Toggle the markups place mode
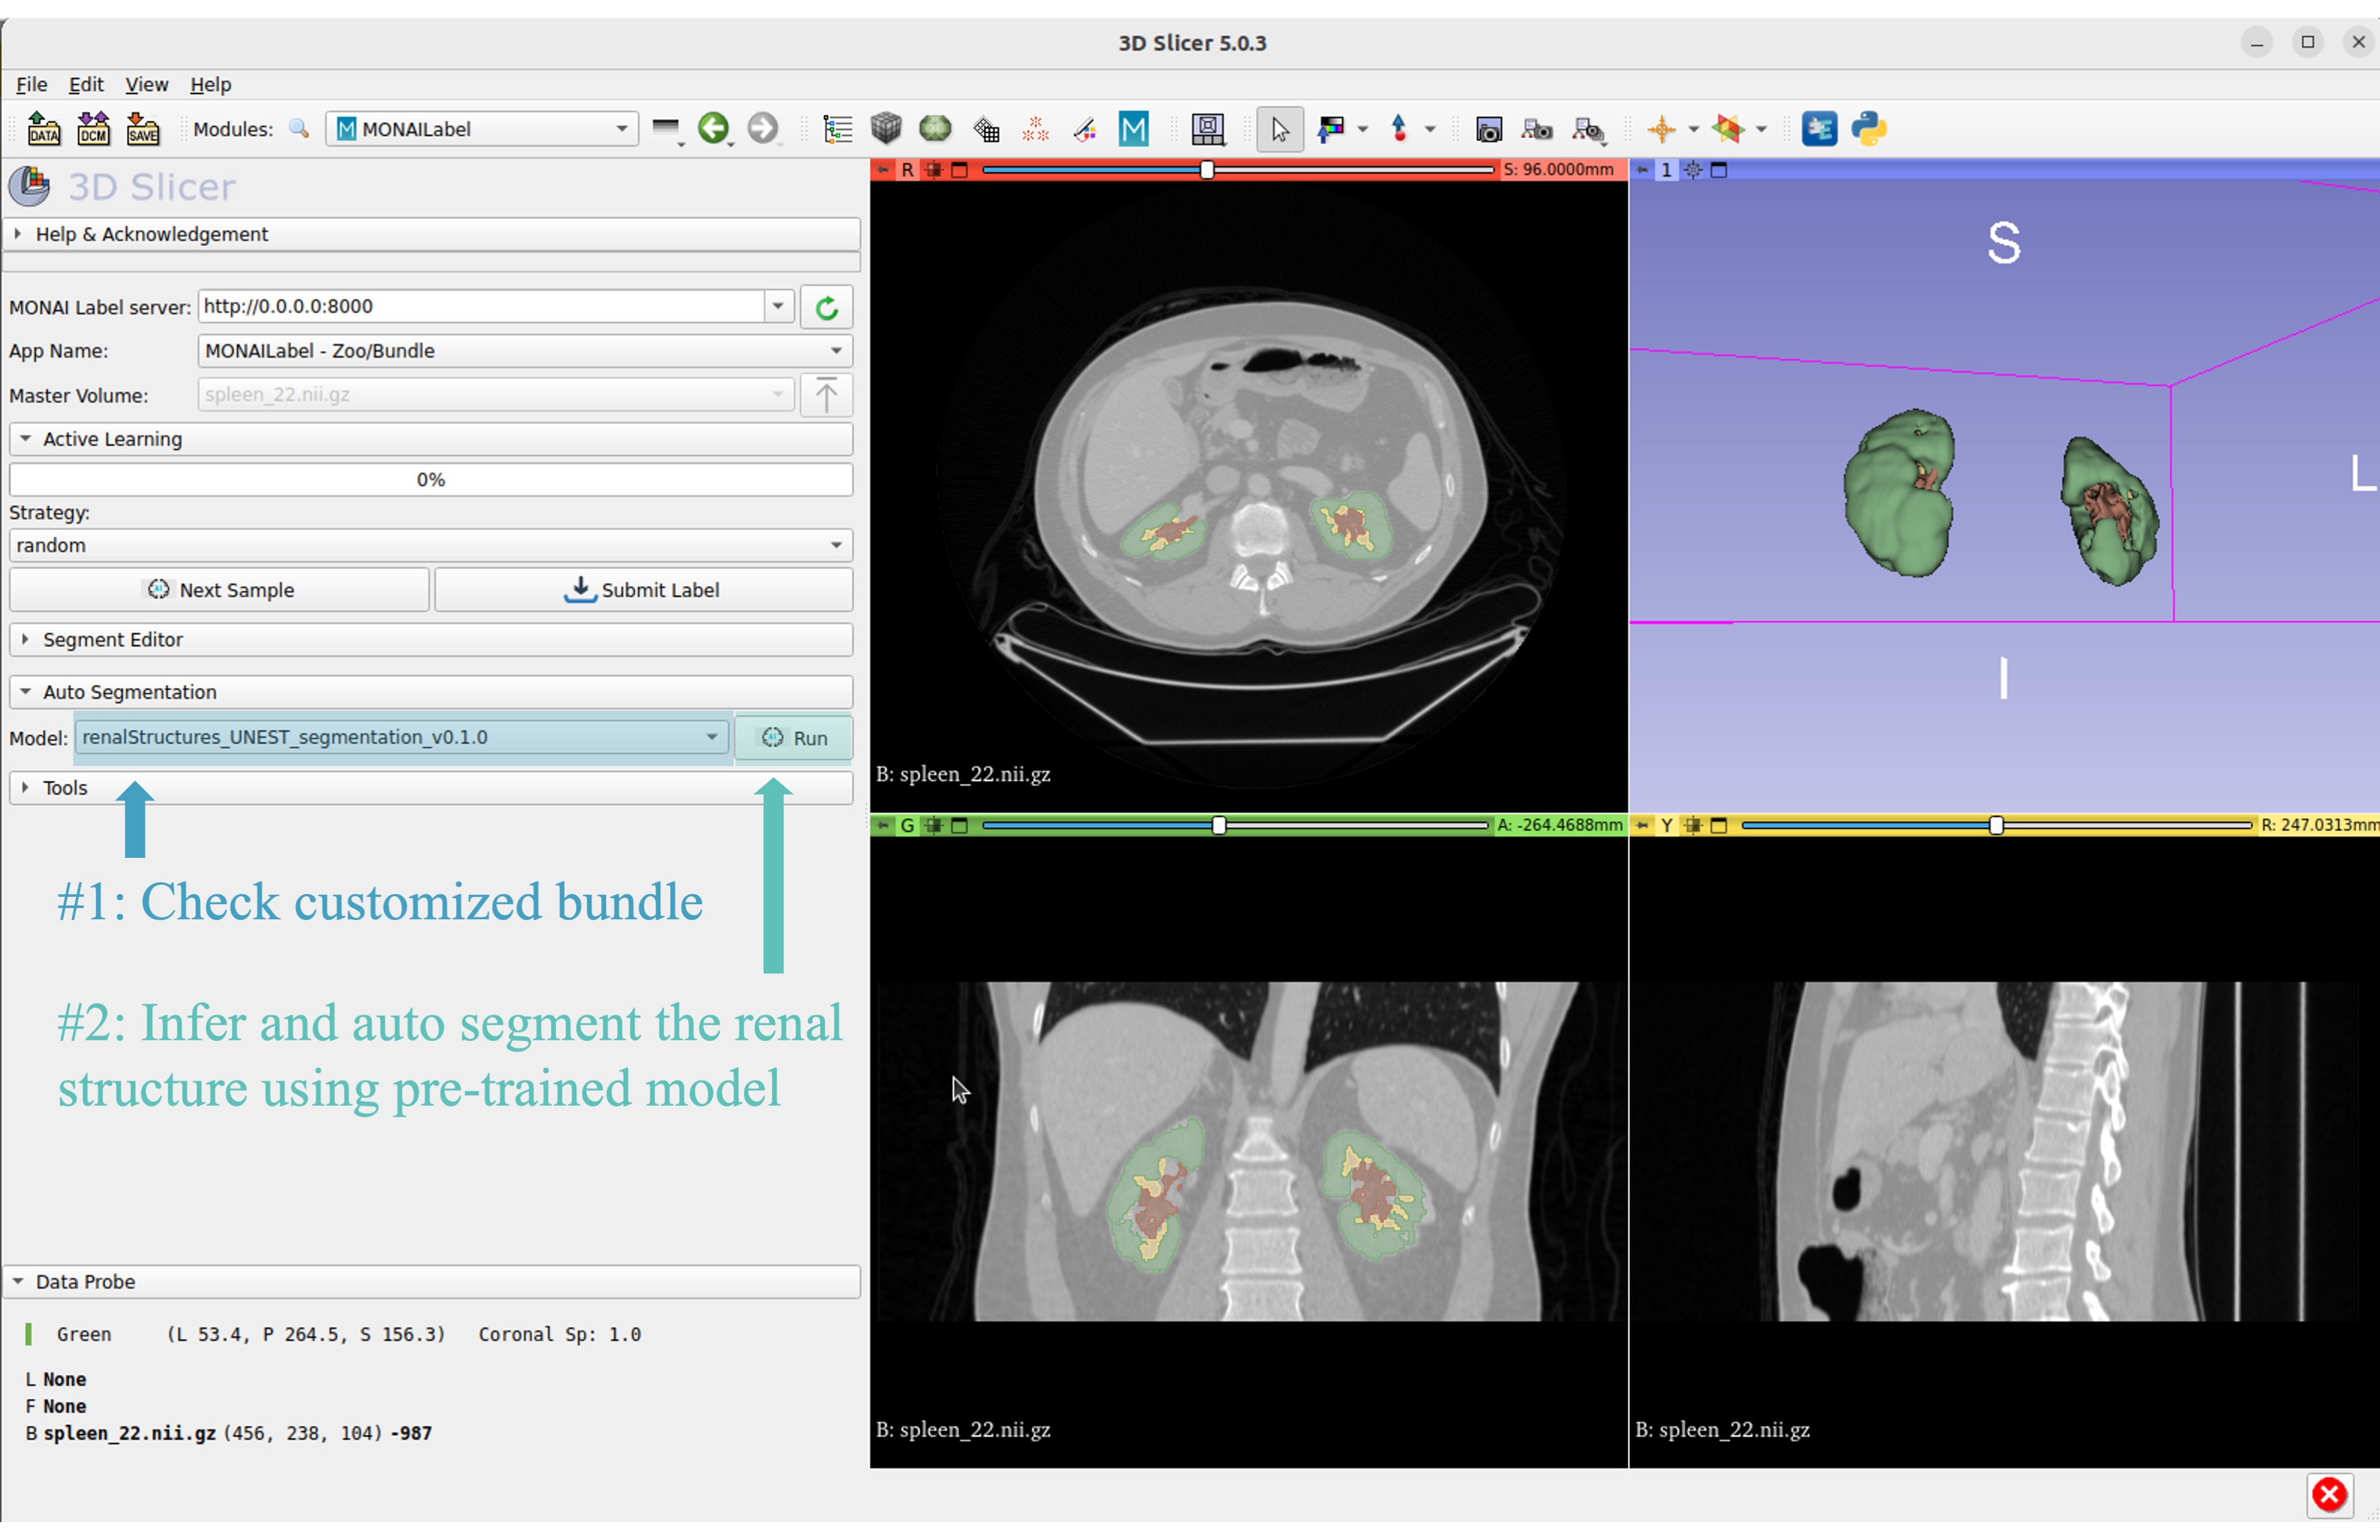The width and height of the screenshot is (2380, 1540). click(x=1399, y=129)
